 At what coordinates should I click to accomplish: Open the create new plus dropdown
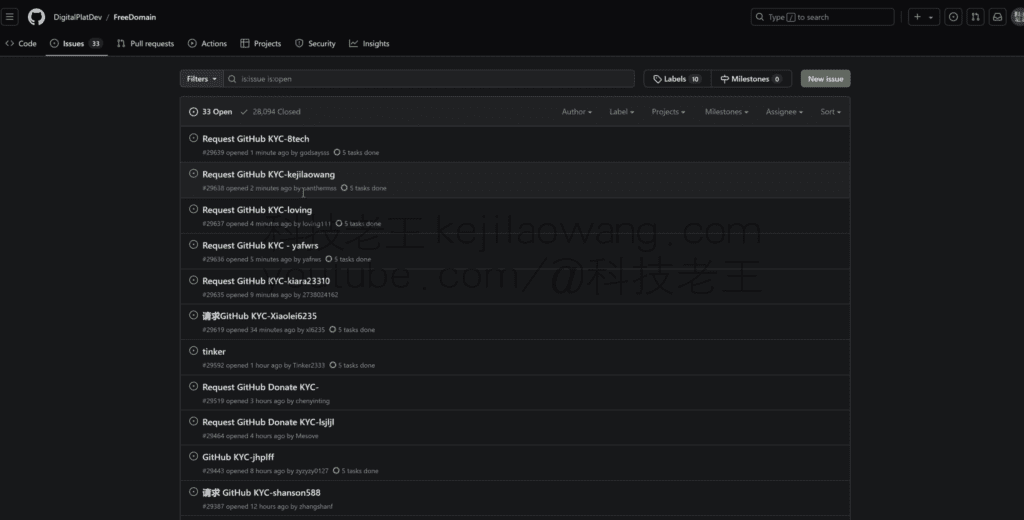coord(923,17)
